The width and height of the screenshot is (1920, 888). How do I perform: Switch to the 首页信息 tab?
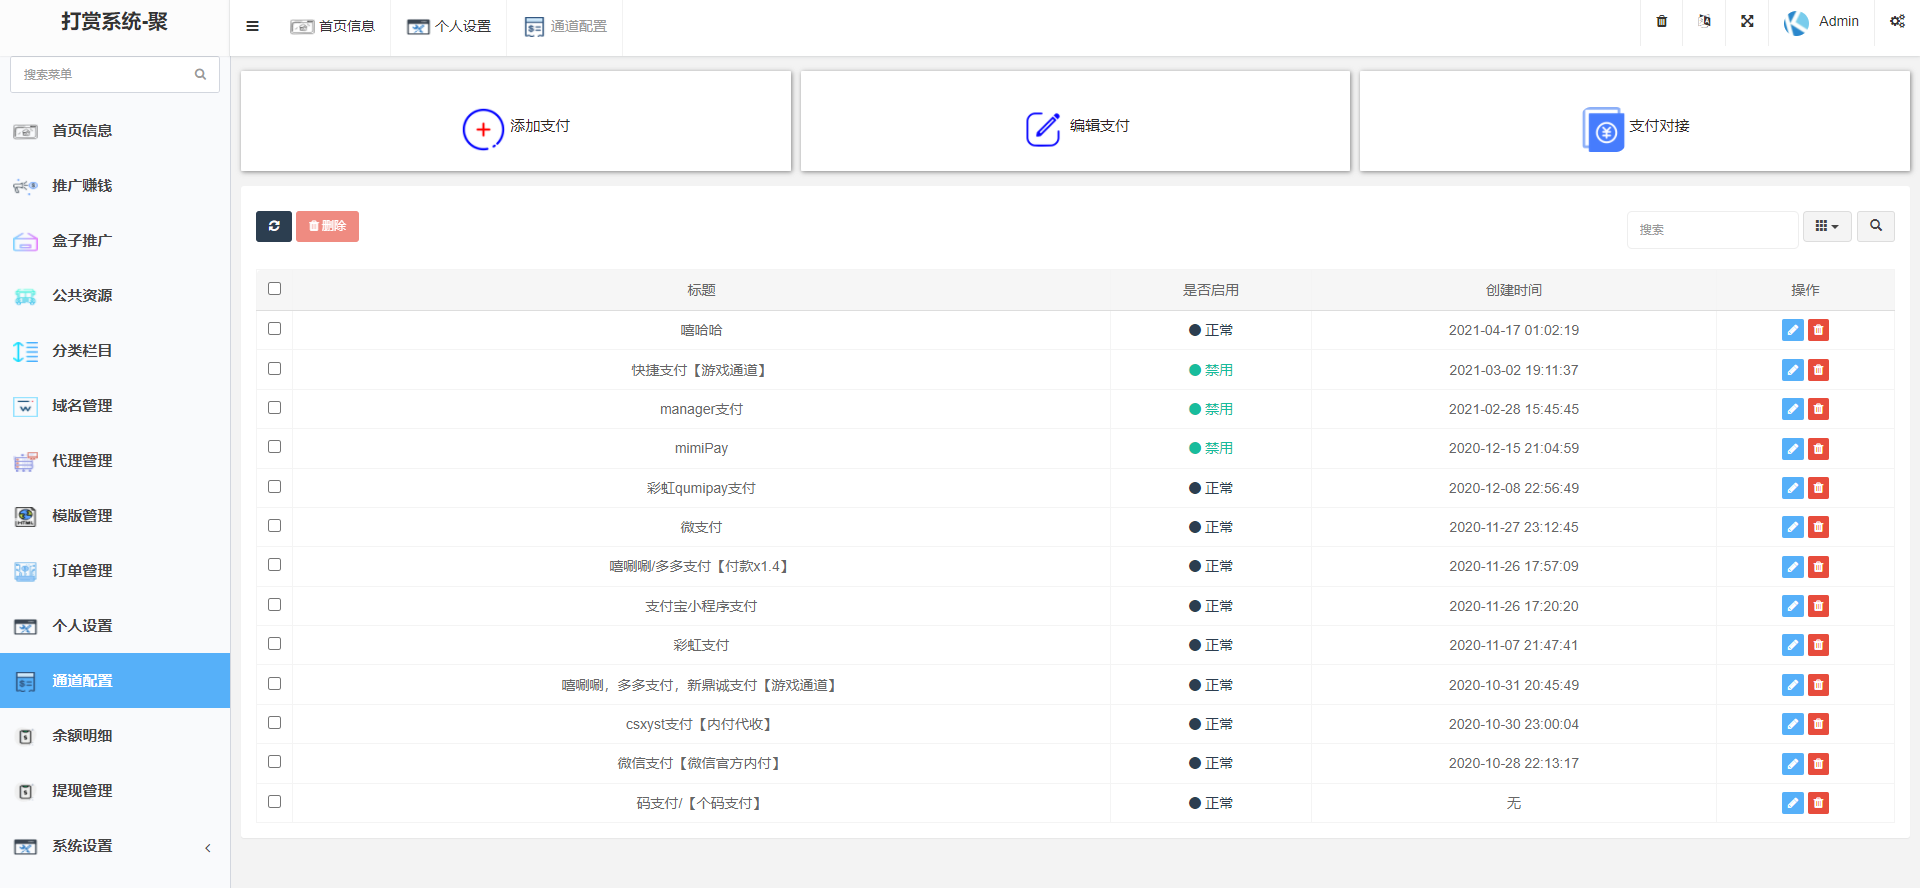pos(333,26)
